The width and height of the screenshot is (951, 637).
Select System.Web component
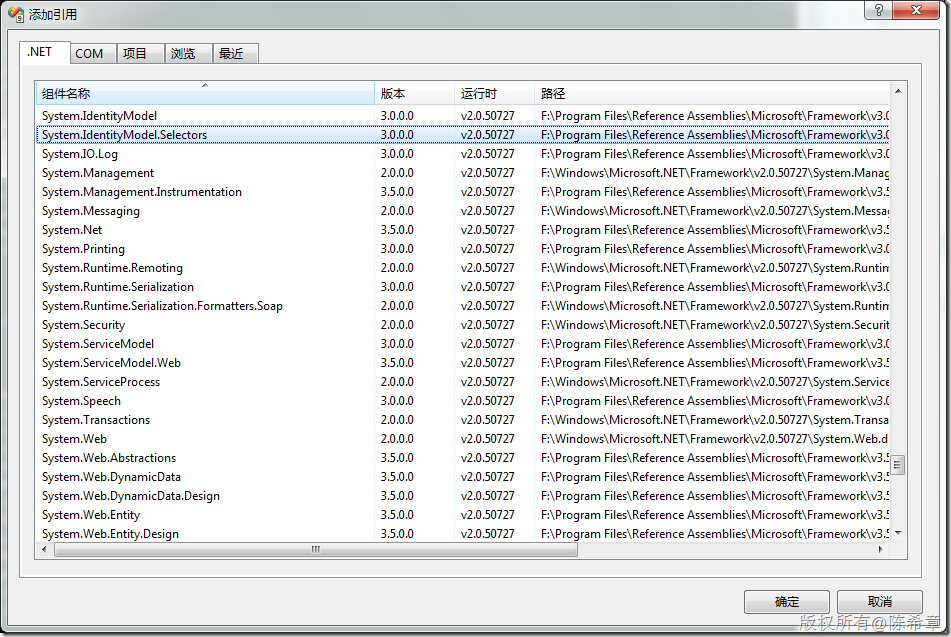(463, 439)
